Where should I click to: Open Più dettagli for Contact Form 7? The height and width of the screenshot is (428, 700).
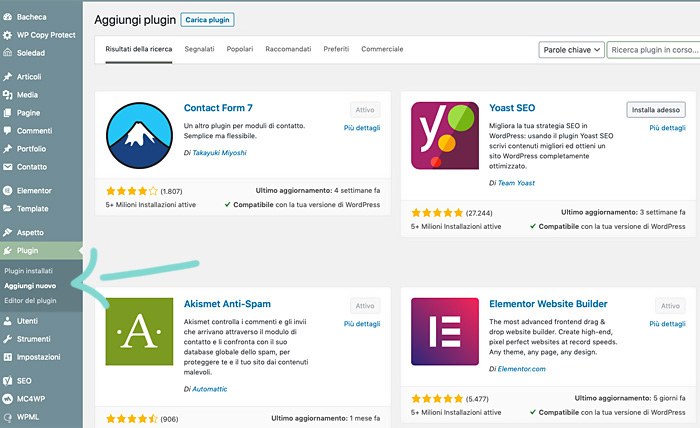click(x=362, y=128)
